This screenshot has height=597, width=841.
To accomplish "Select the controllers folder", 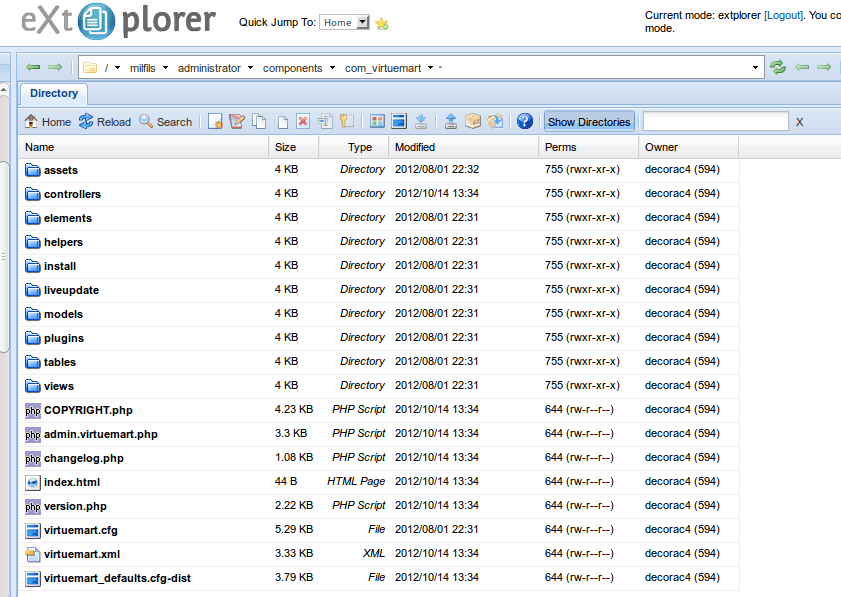I will [x=379, y=194].
